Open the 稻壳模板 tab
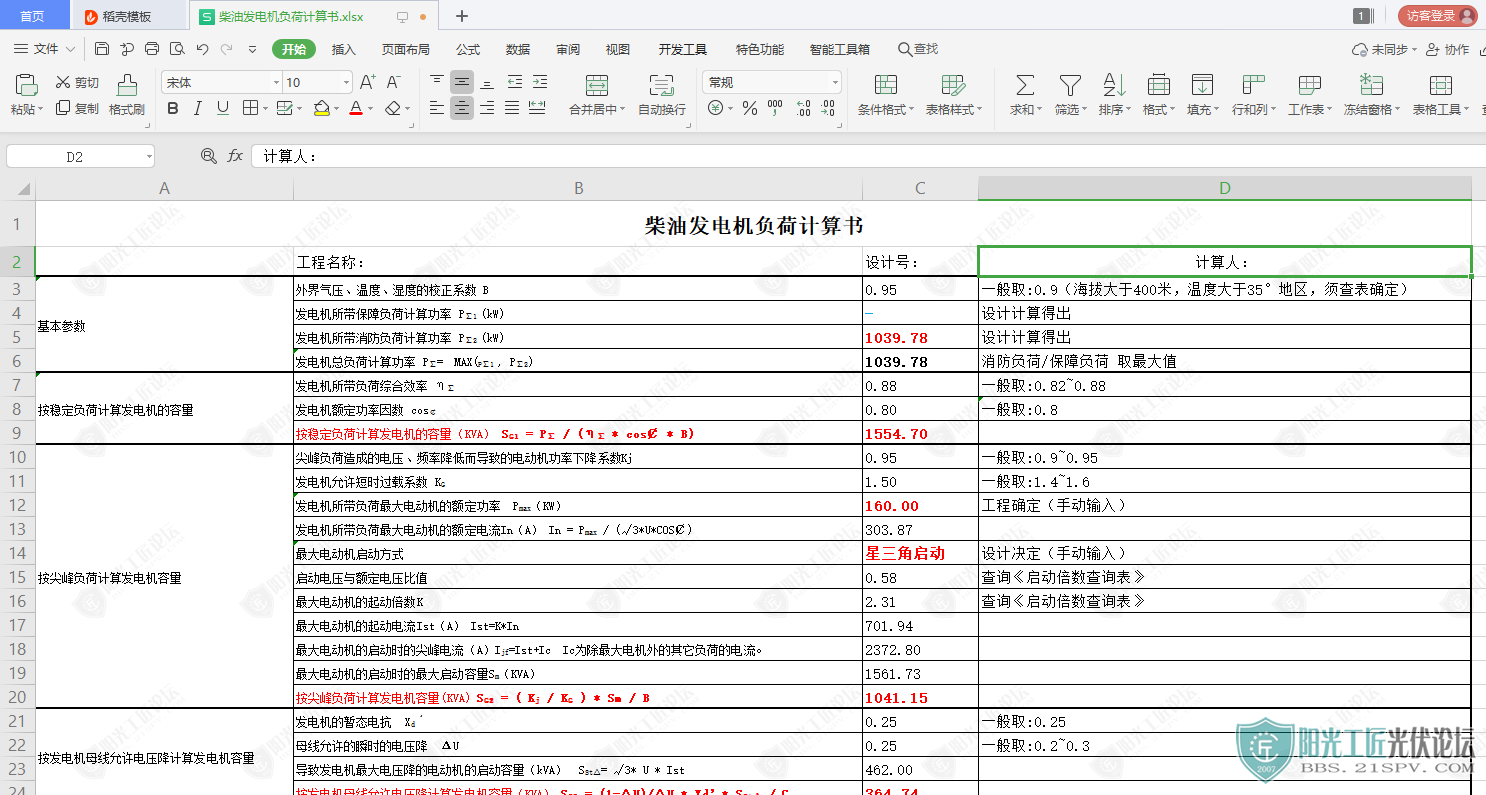The image size is (1486, 795). pos(128,16)
